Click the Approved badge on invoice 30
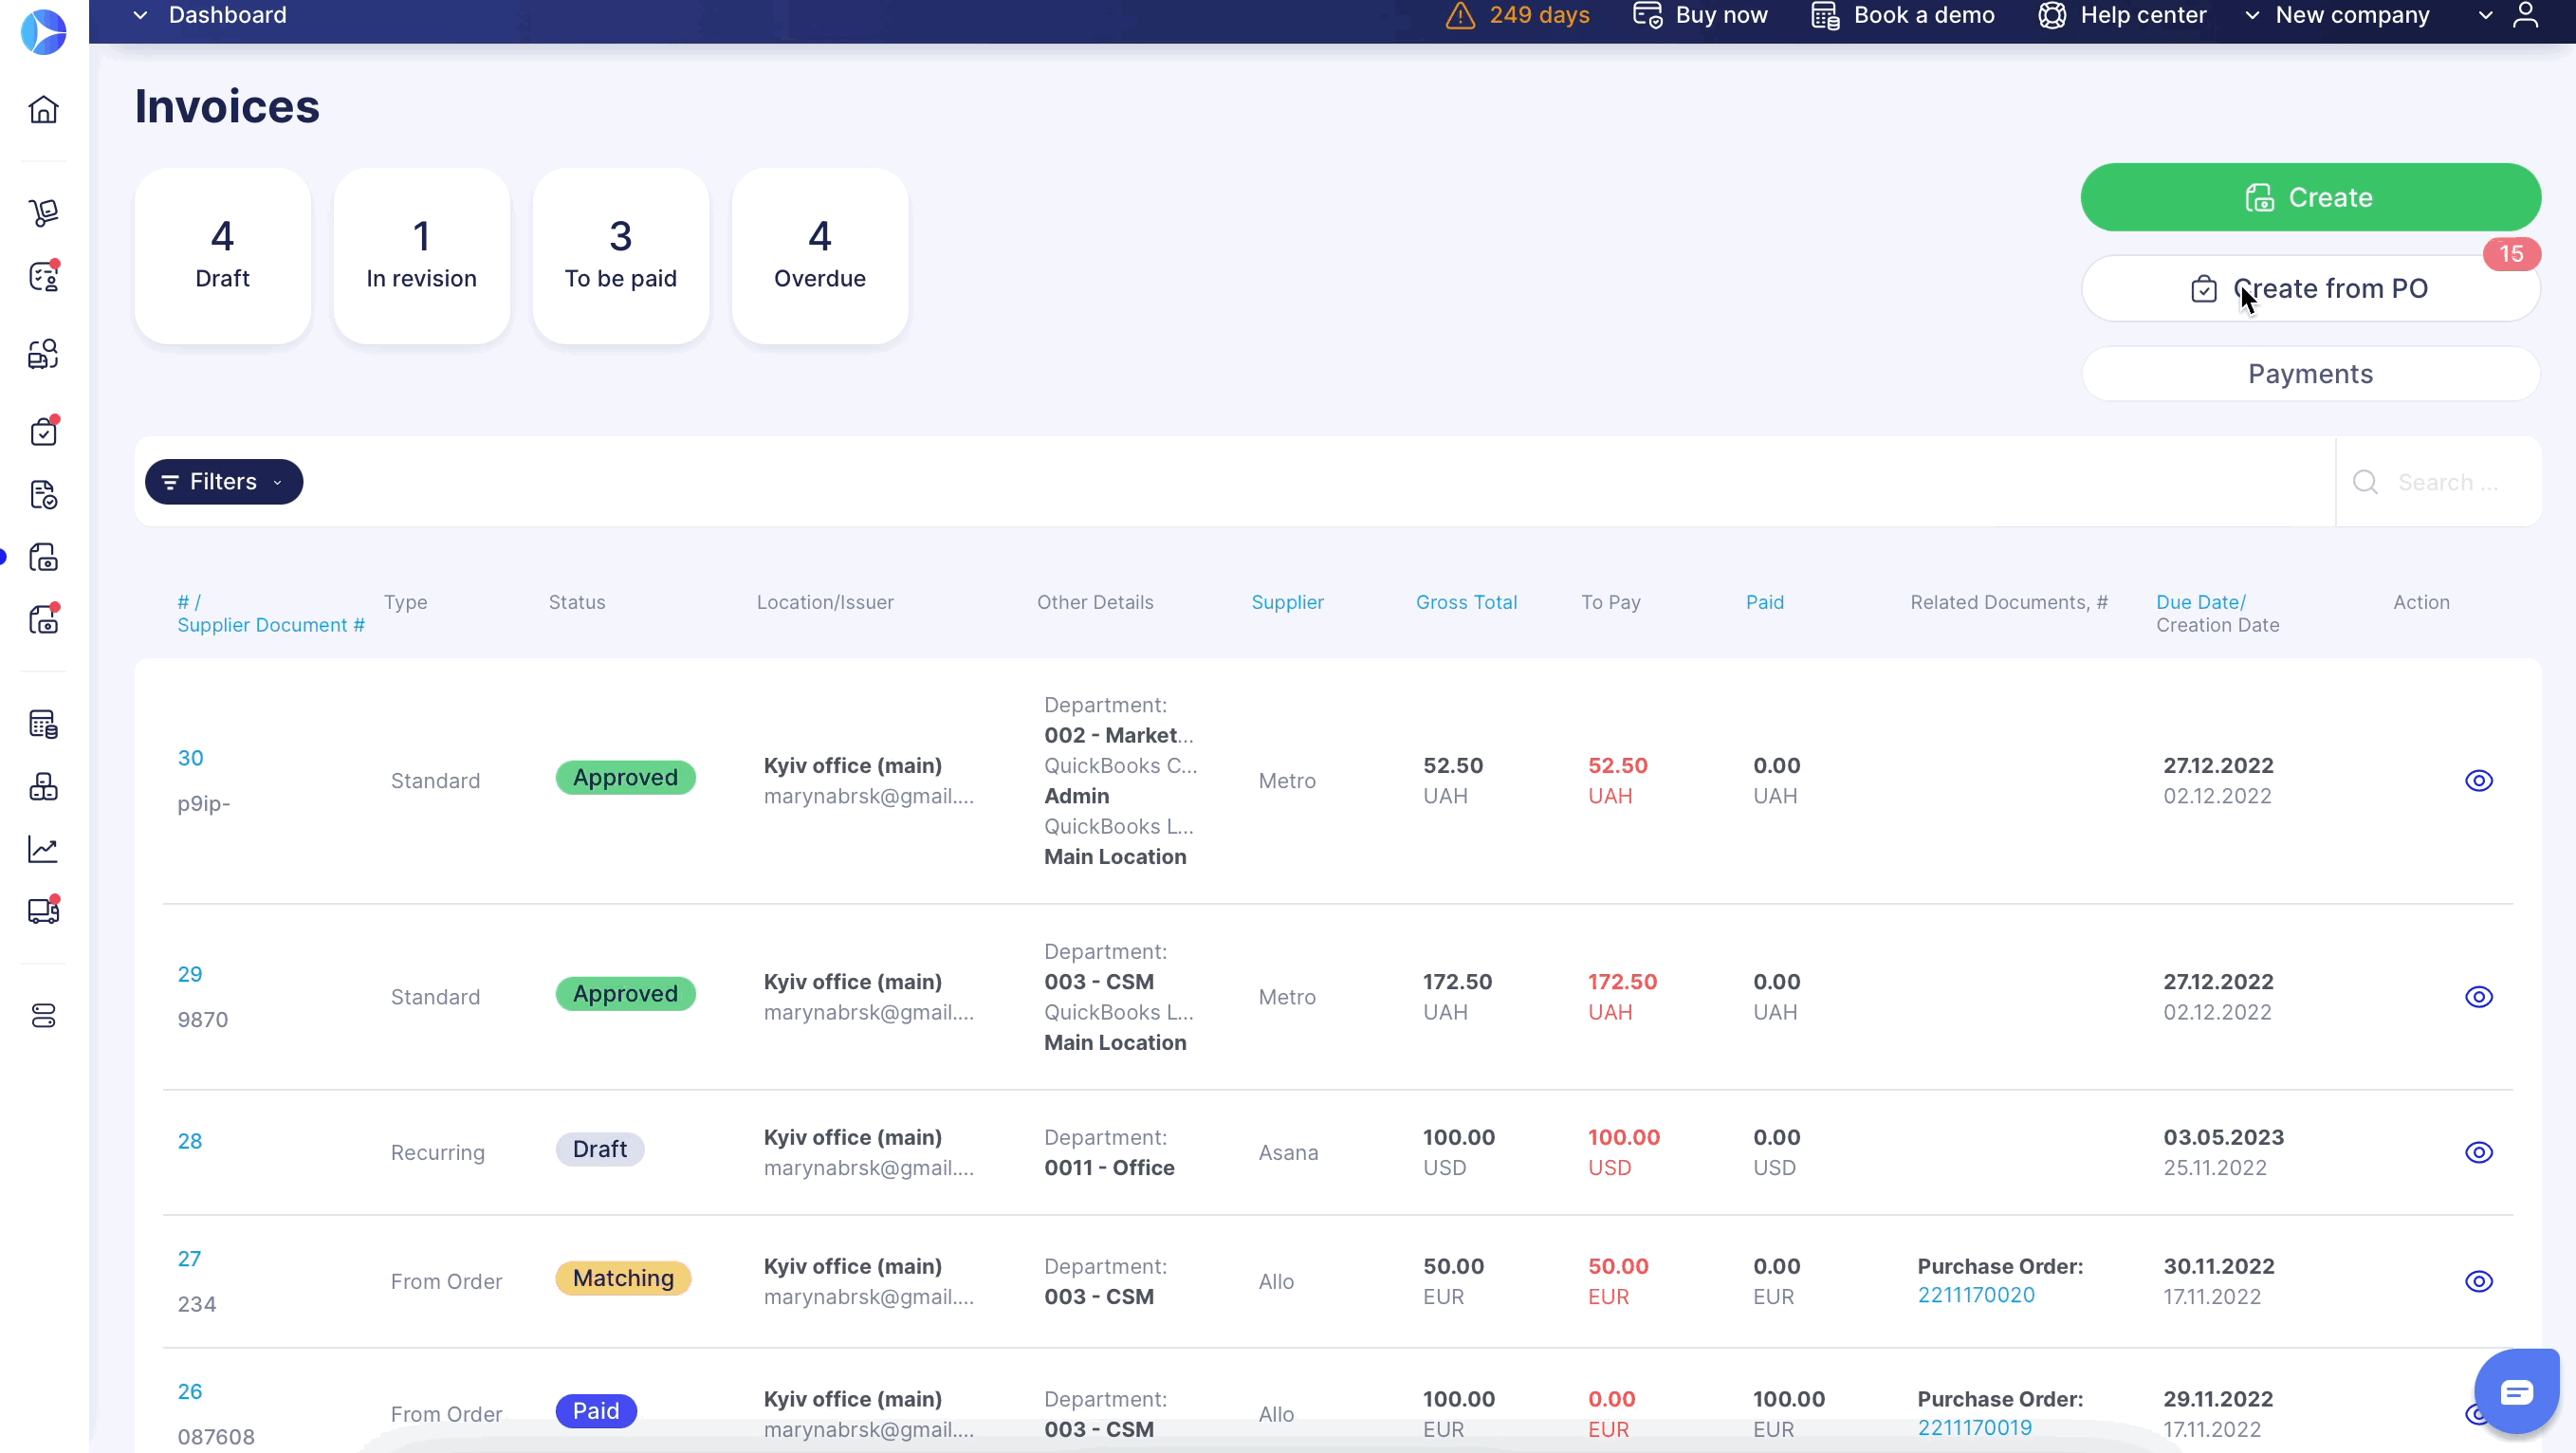Viewport: 2576px width, 1453px height. click(x=625, y=777)
